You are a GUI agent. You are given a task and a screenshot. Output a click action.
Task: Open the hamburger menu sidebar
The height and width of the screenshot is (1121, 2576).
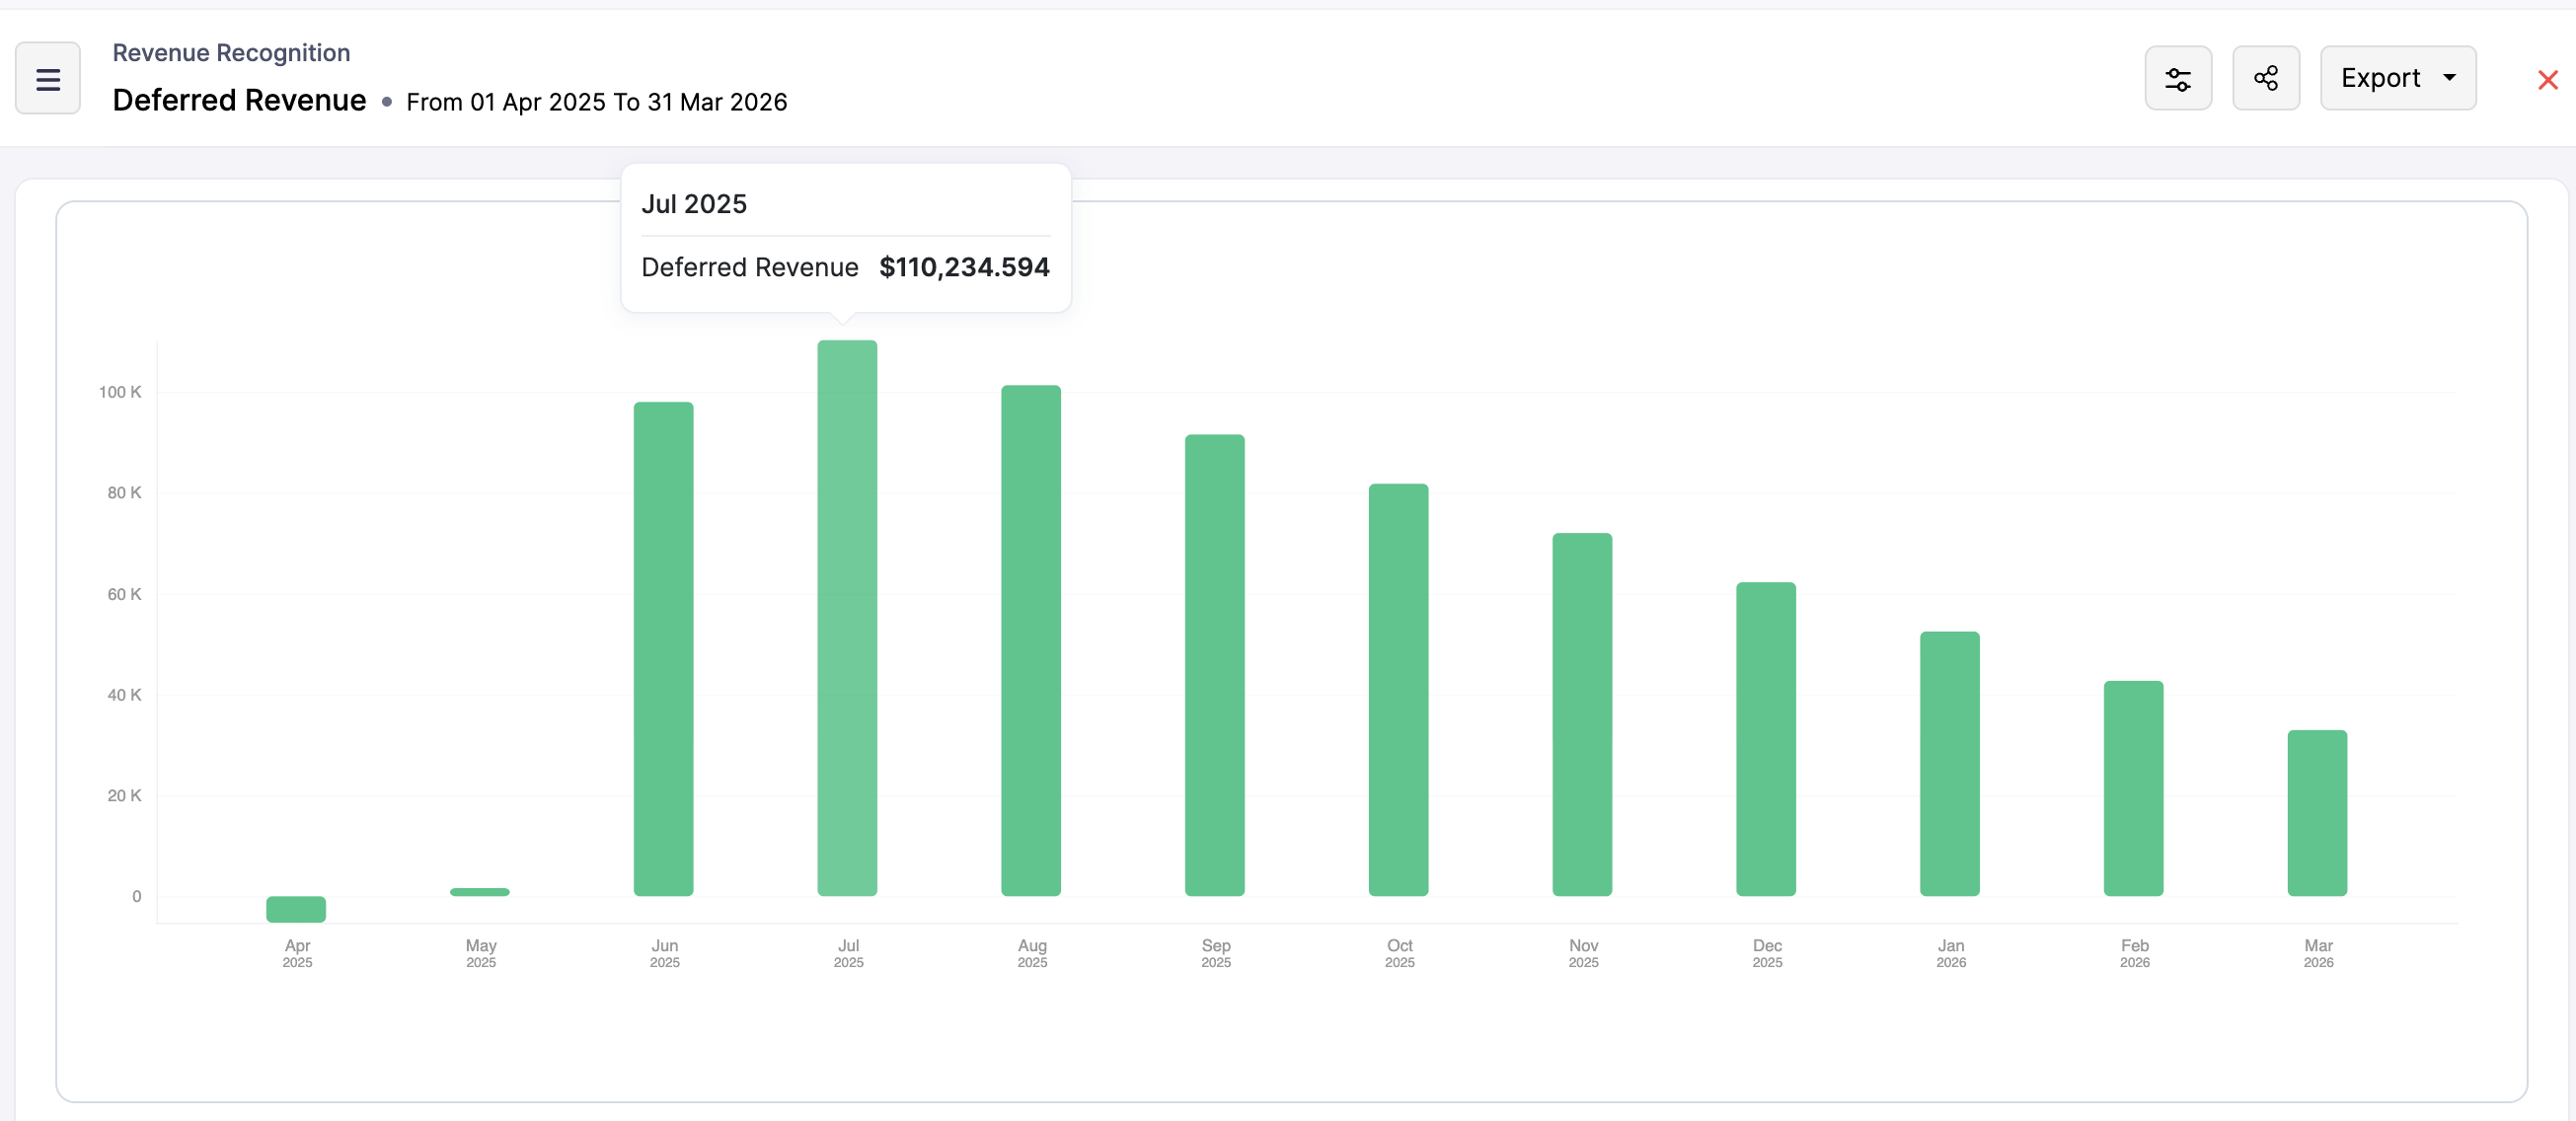(47, 78)
